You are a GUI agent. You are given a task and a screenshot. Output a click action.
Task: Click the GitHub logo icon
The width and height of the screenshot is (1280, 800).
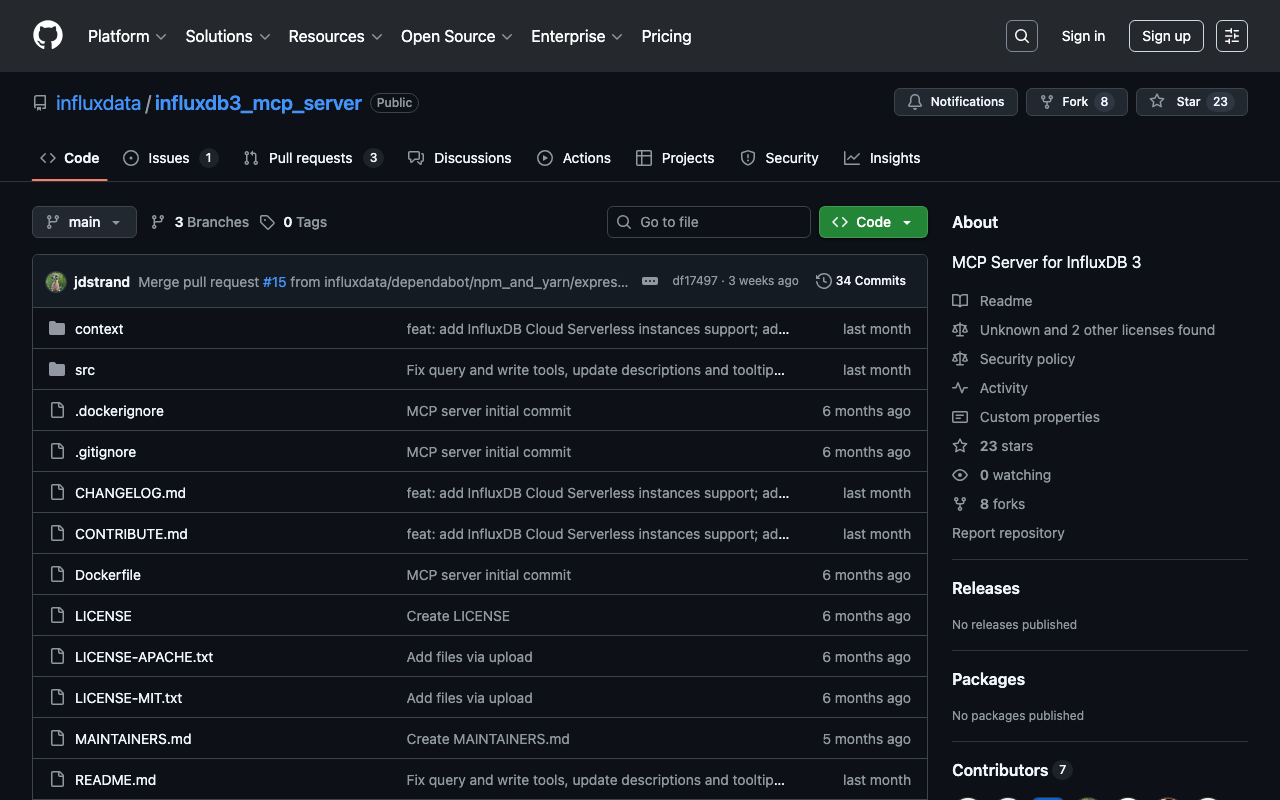tap(48, 36)
